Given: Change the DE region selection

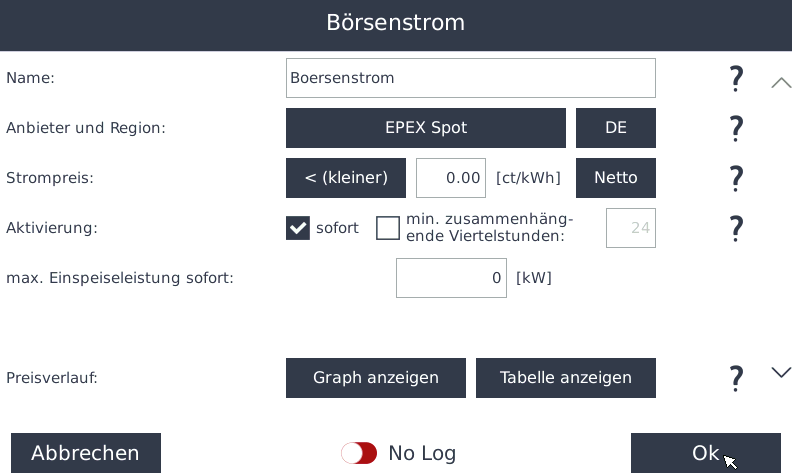Looking at the screenshot, I should (616, 128).
